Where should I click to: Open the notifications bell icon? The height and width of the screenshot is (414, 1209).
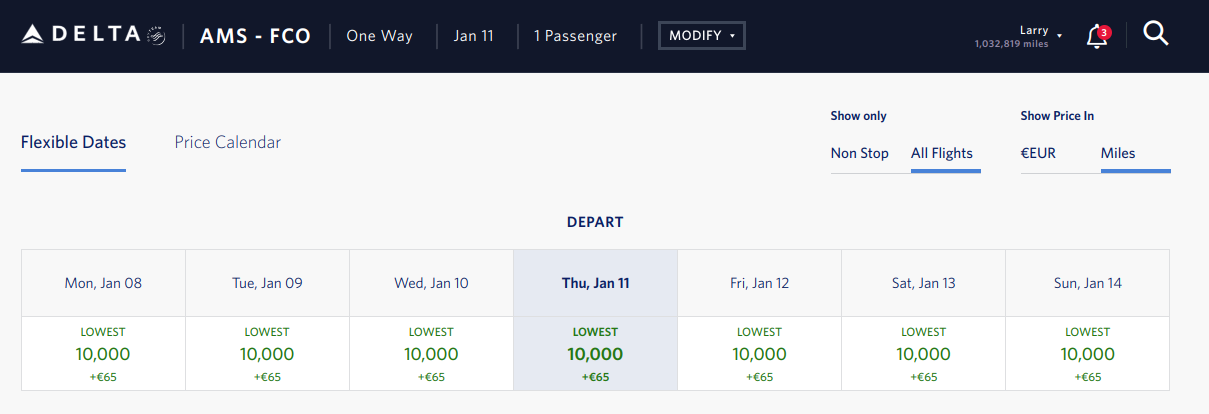1097,37
